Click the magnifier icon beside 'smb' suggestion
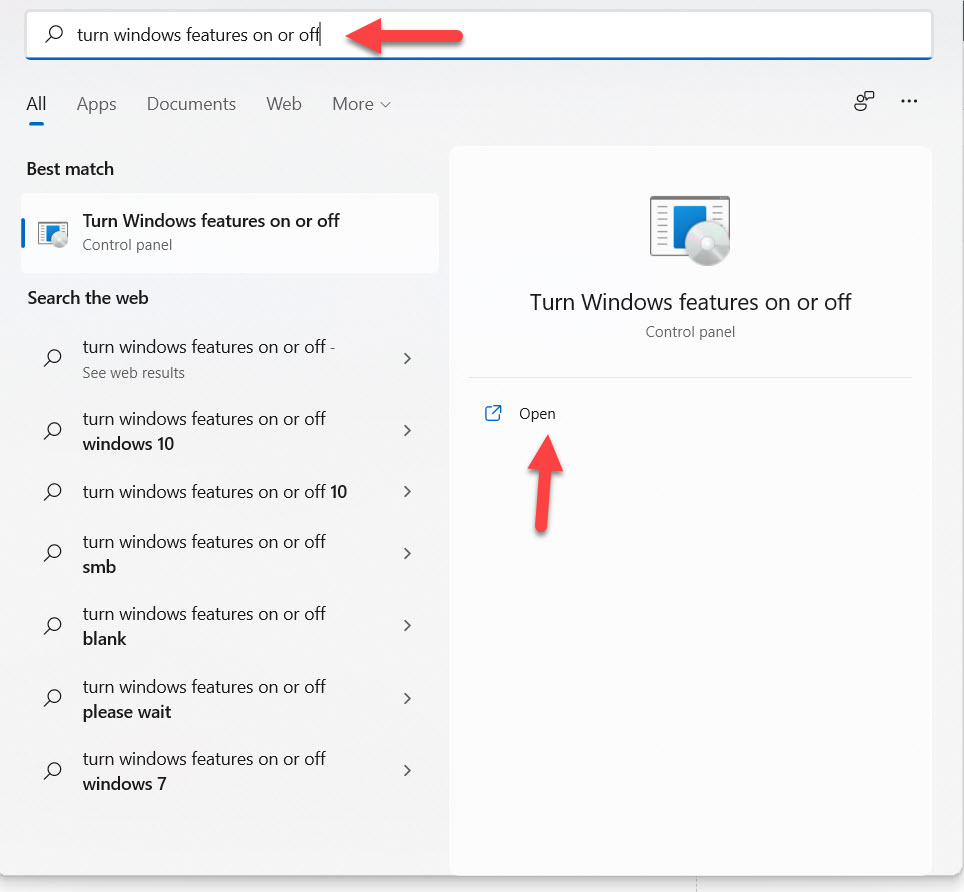 (53, 554)
